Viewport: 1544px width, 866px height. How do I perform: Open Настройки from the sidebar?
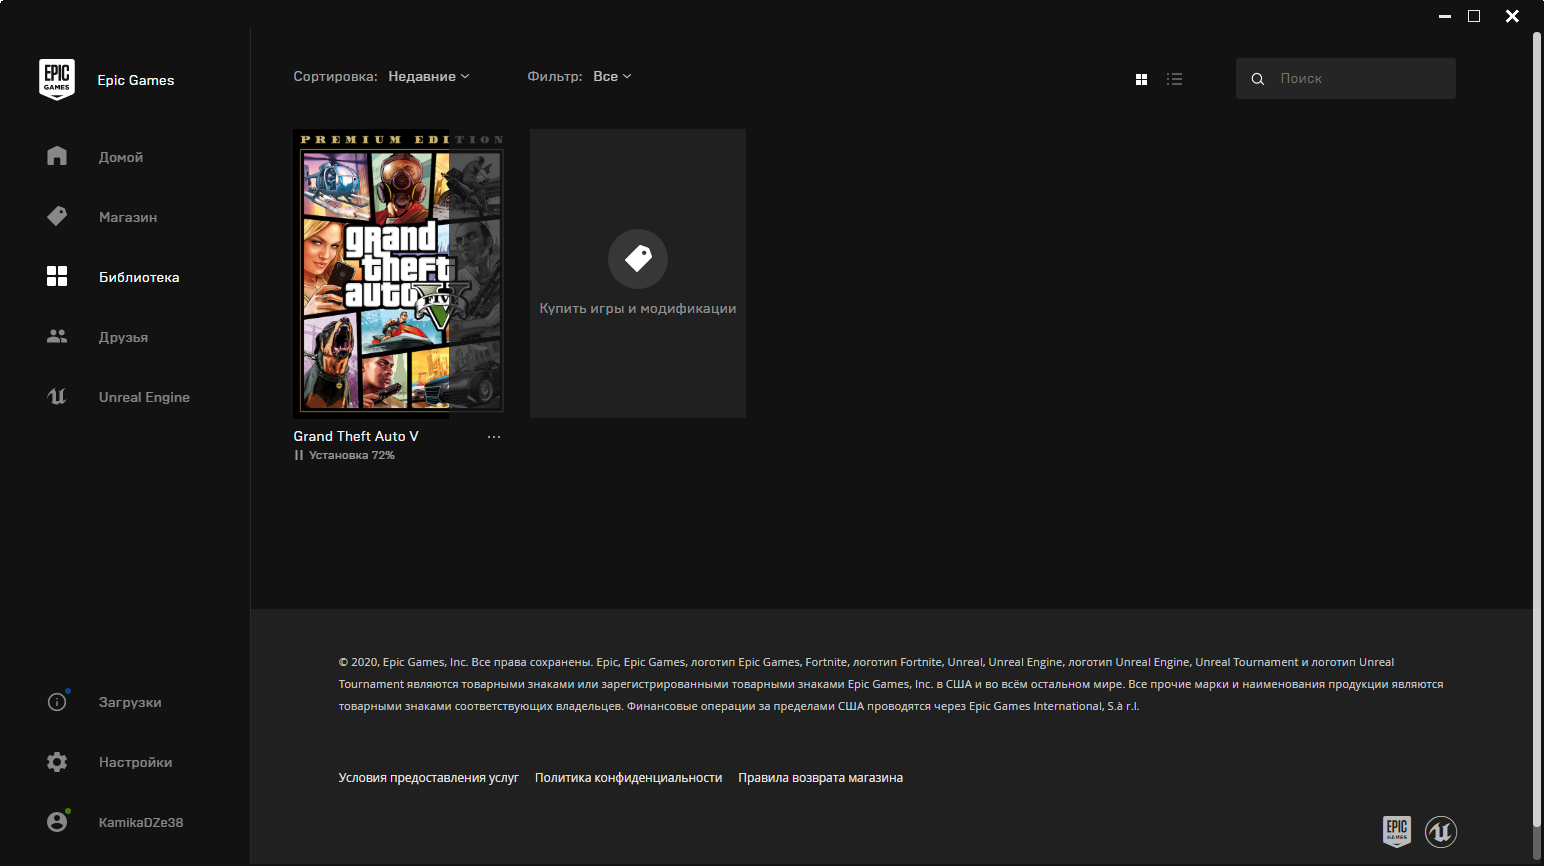(135, 762)
